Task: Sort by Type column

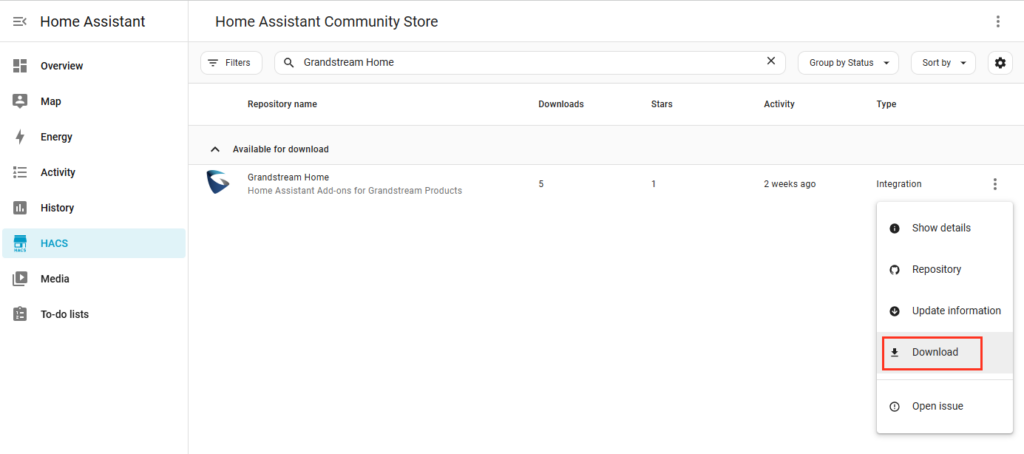Action: (886, 104)
